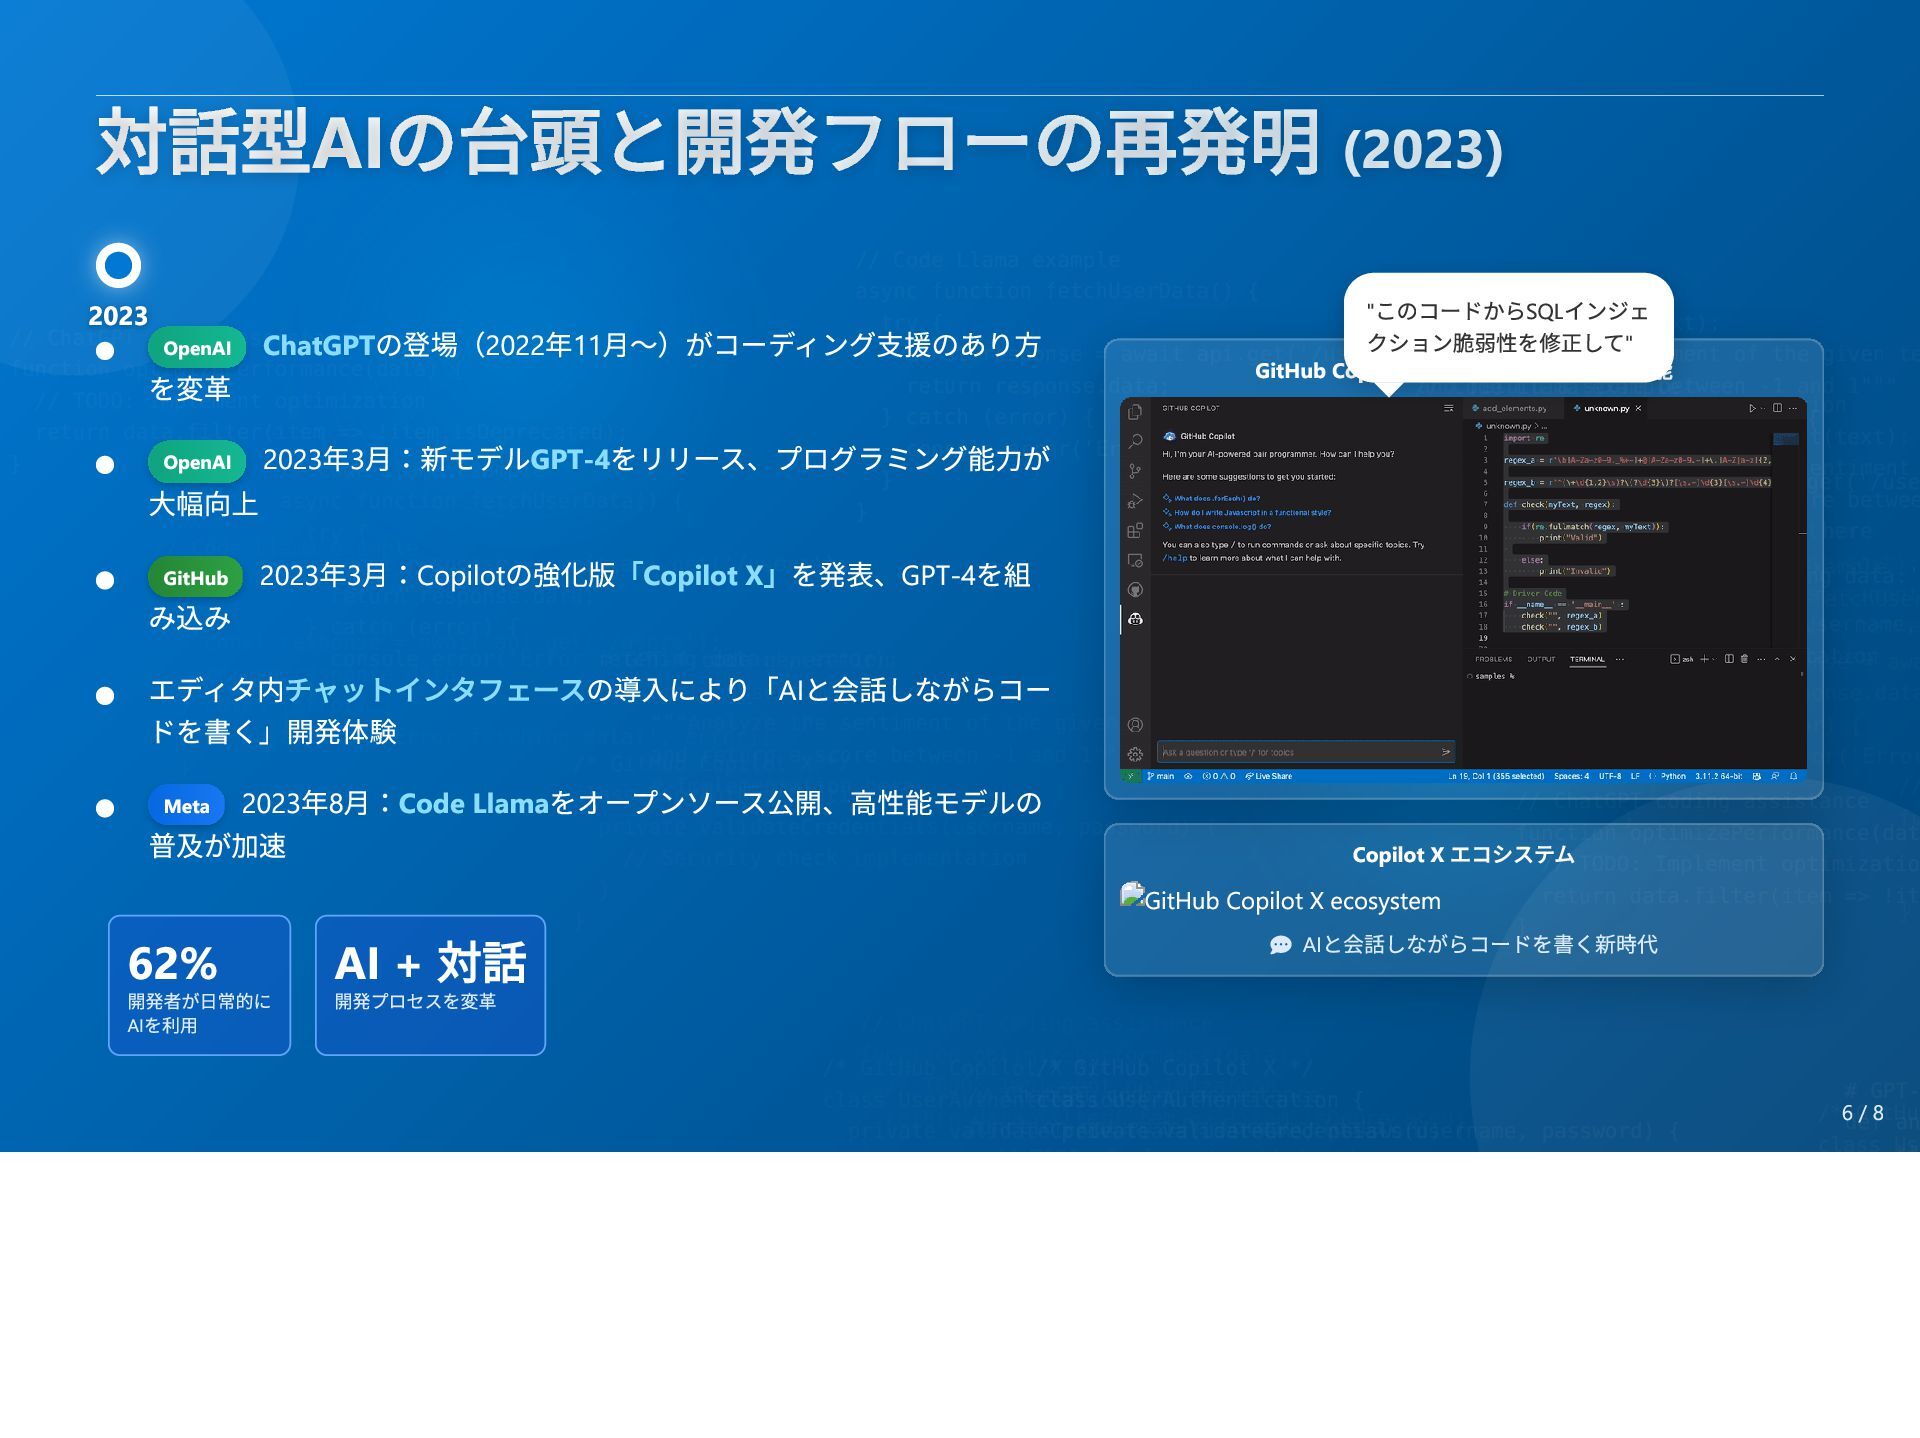The width and height of the screenshot is (1920, 1438).
Task: Open the Source Control icon in the activity bar
Action: click(x=1135, y=471)
